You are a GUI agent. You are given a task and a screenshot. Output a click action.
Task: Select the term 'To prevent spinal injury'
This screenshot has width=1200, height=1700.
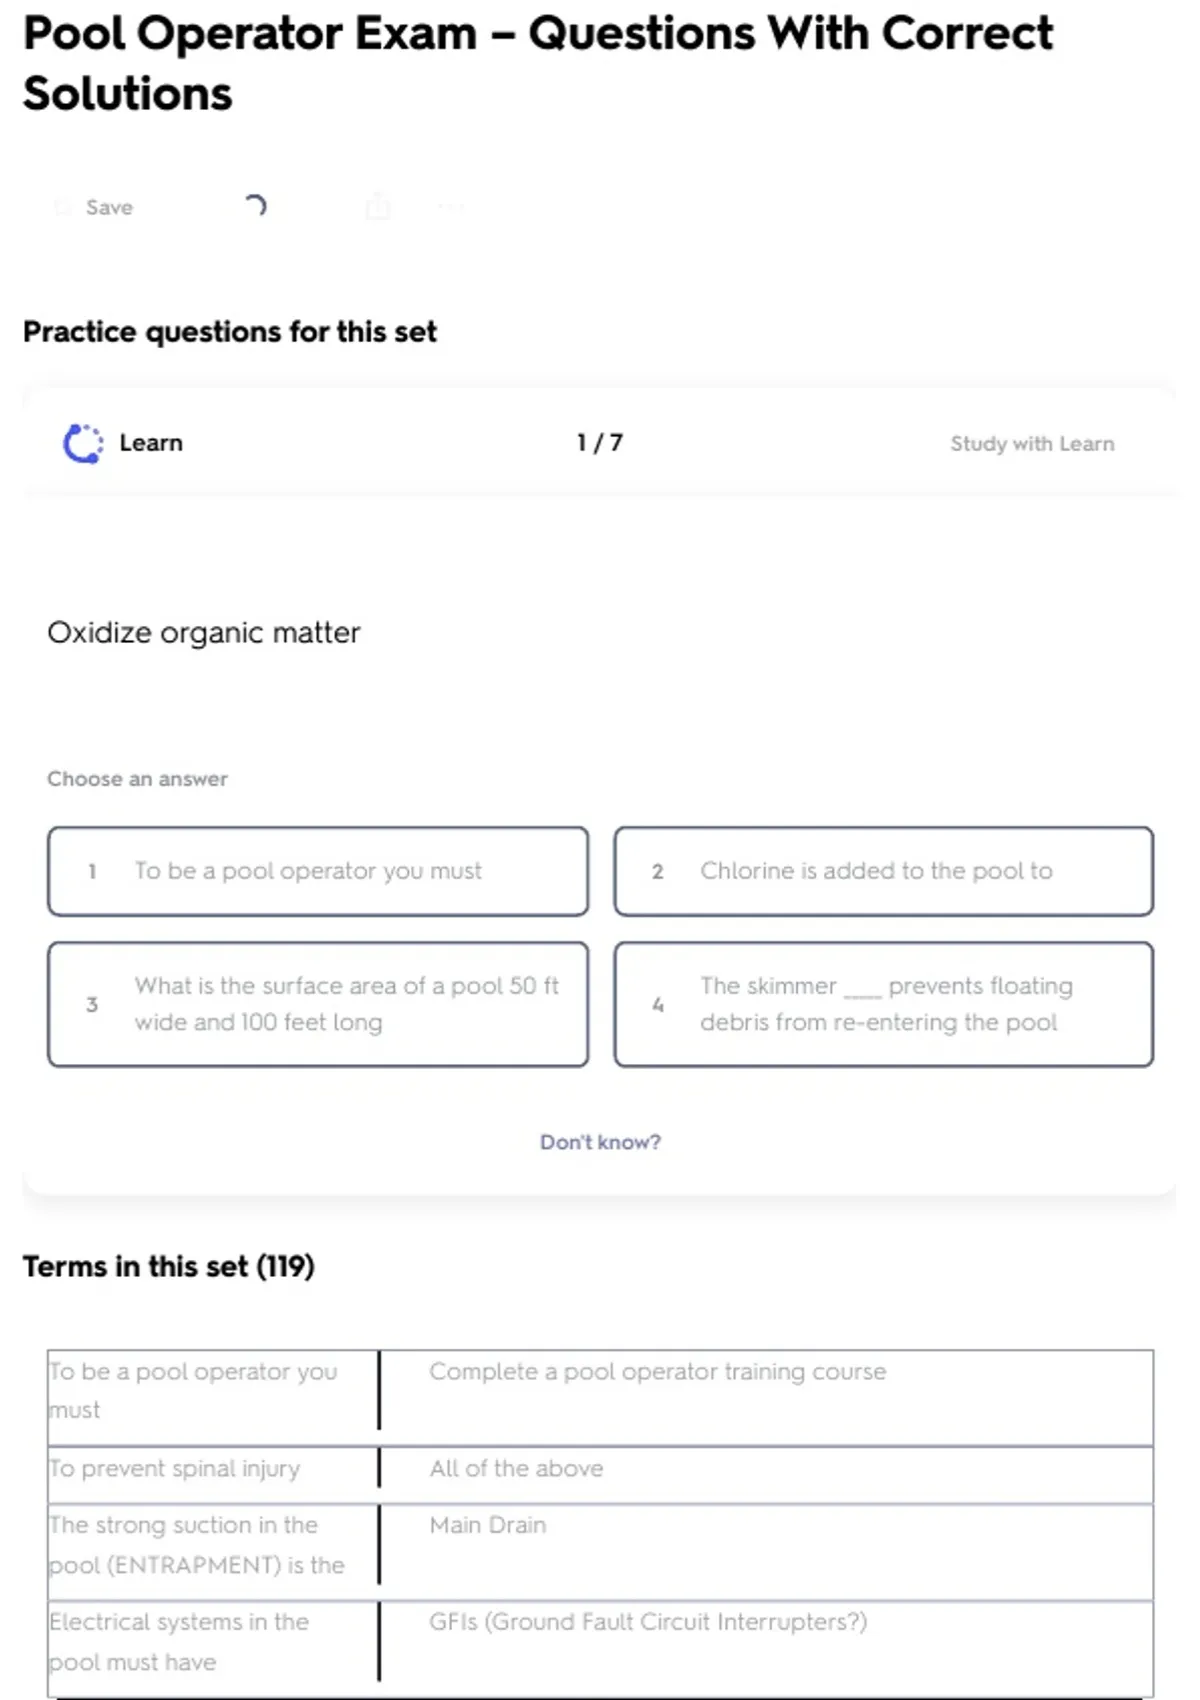175,1469
